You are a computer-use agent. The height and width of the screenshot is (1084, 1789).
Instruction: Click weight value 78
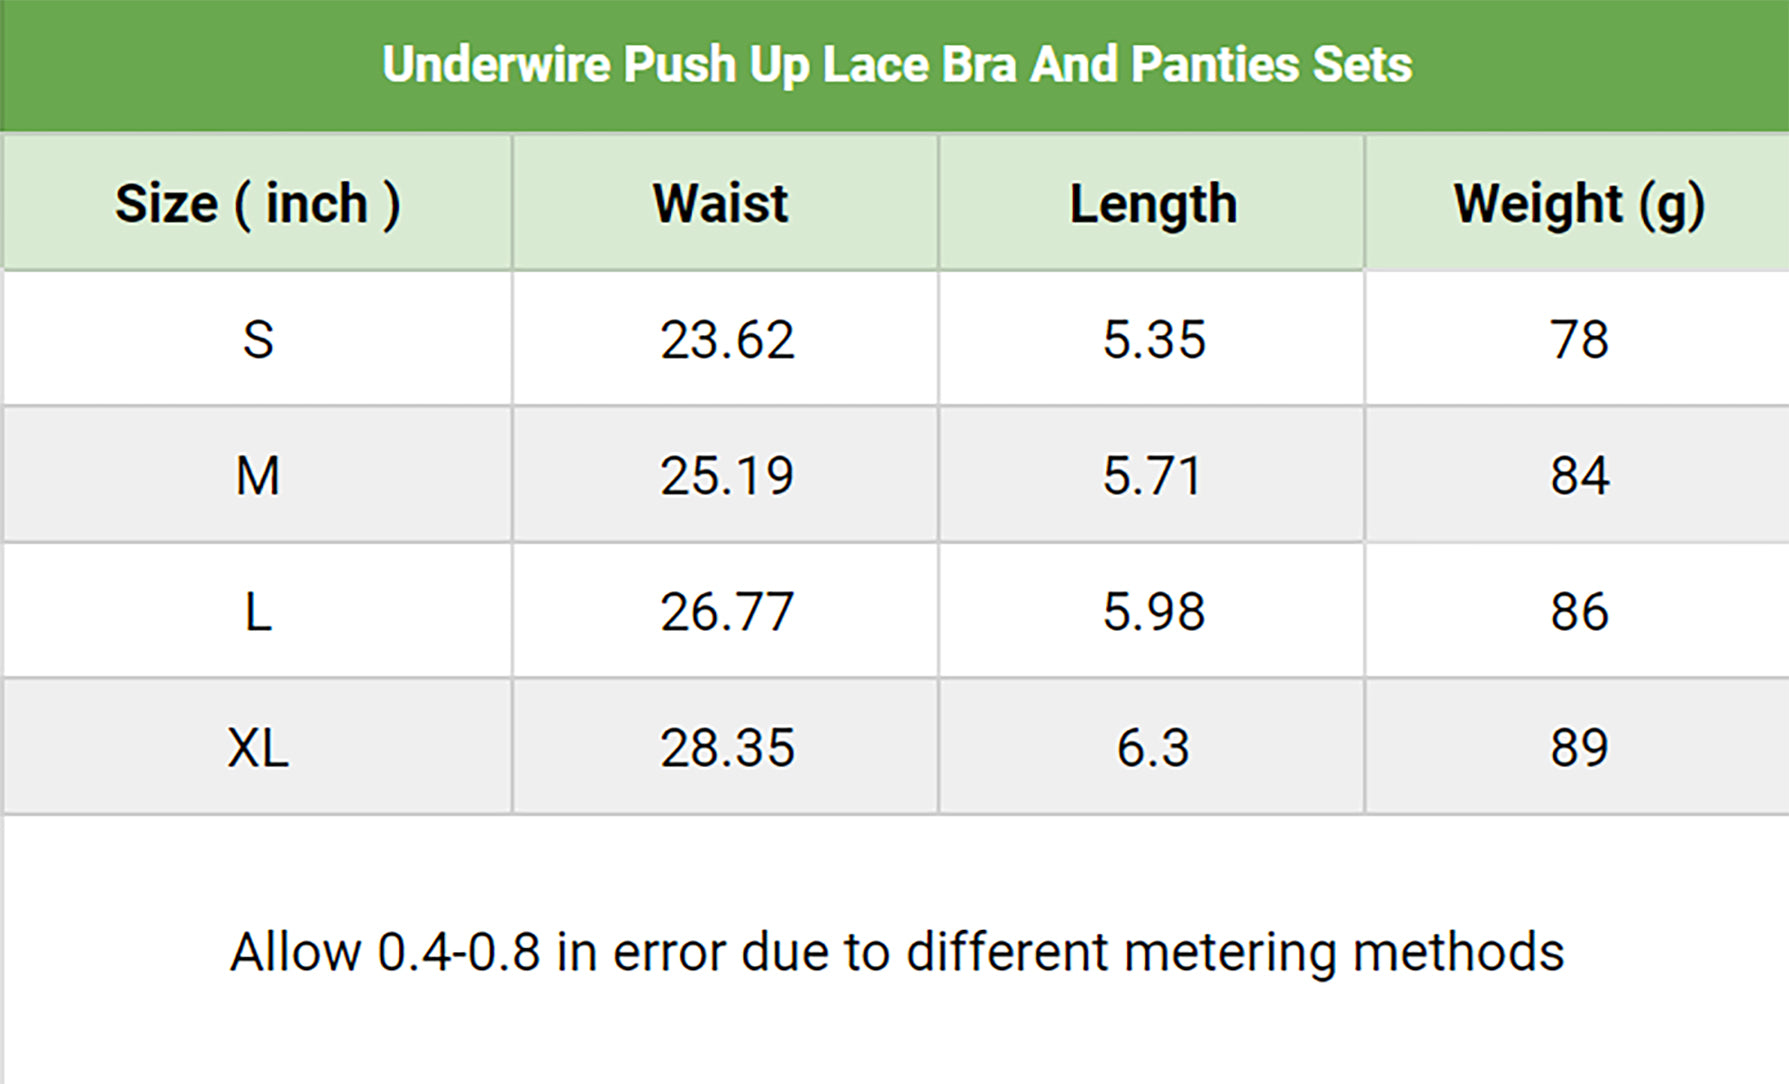(1579, 340)
